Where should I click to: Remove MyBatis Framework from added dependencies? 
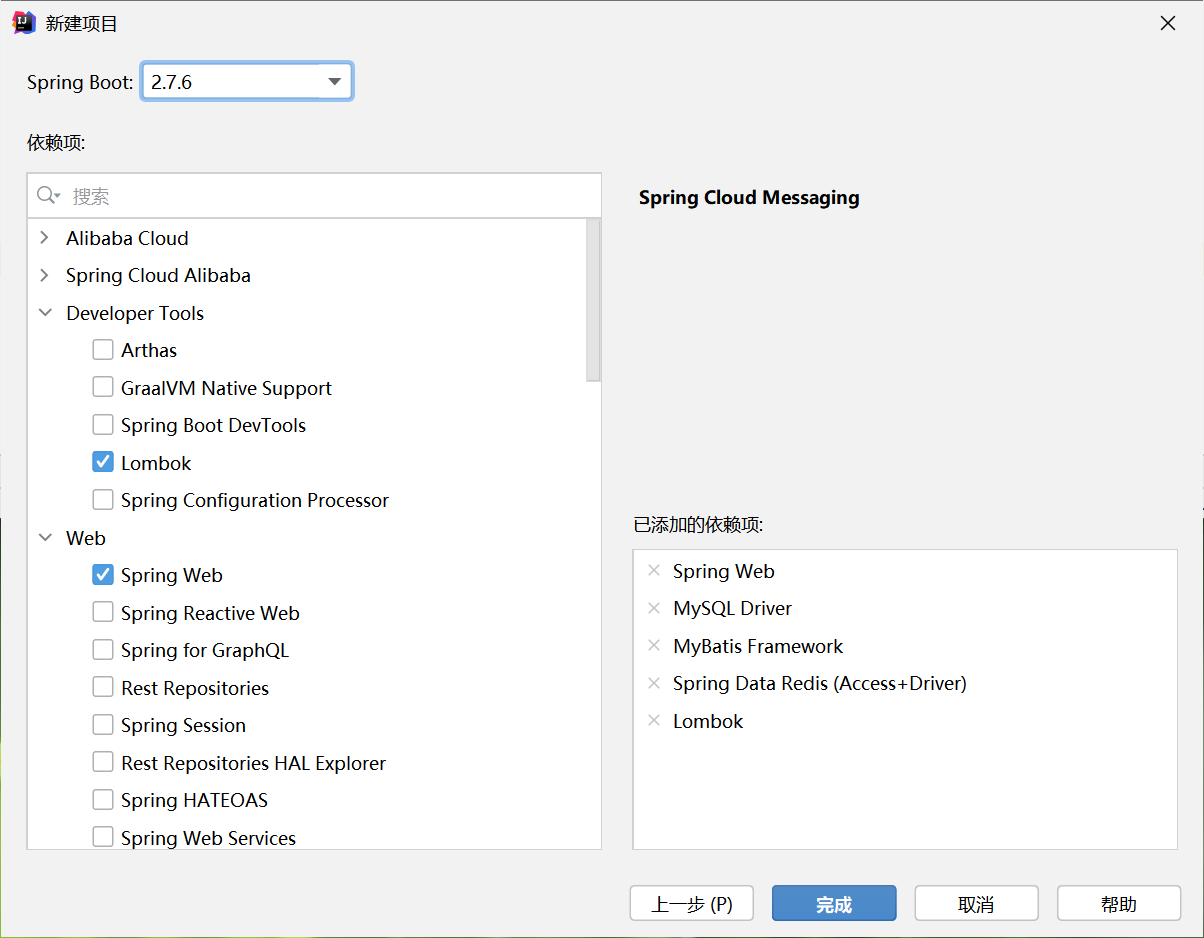tap(654, 646)
